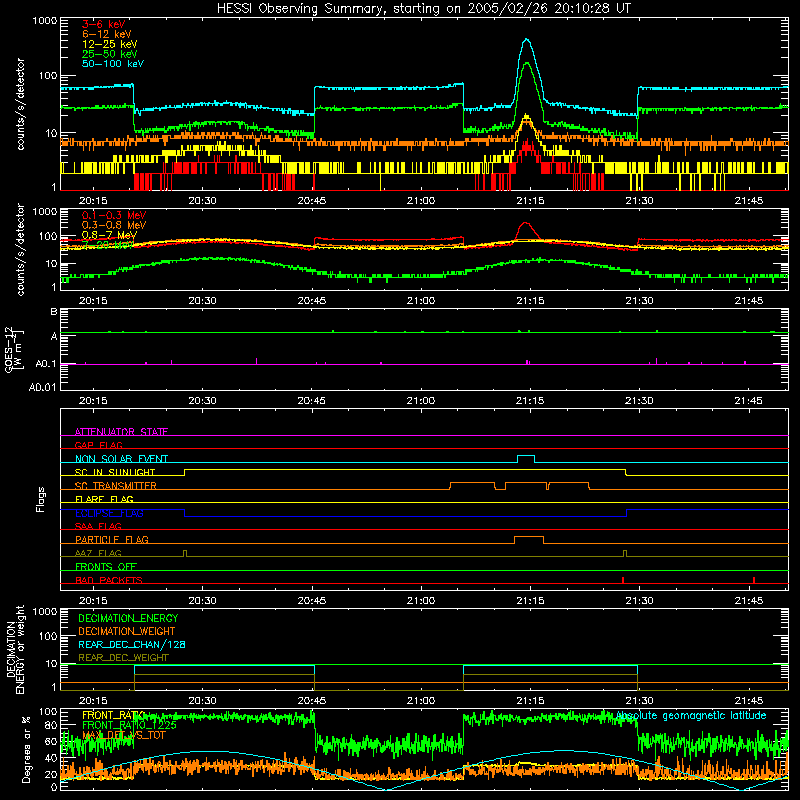The height and width of the screenshot is (800, 800).
Task: Select the AAZ_FLAG label
Action: [98, 553]
